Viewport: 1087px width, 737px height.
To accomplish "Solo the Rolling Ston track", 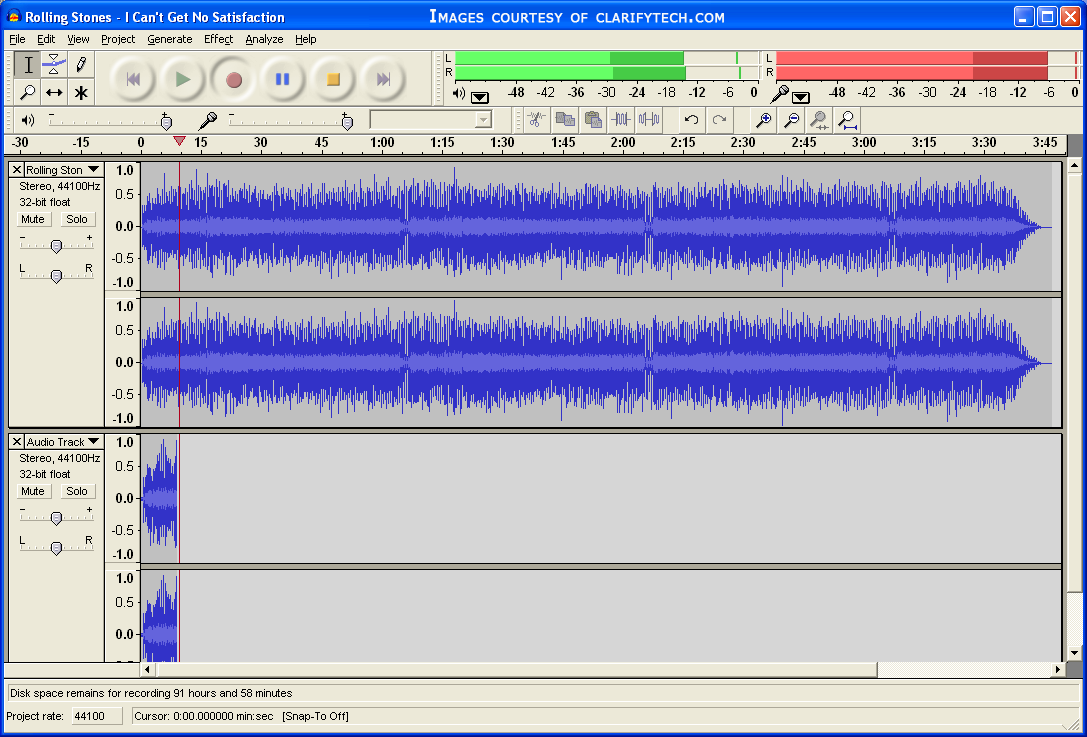I will [77, 219].
